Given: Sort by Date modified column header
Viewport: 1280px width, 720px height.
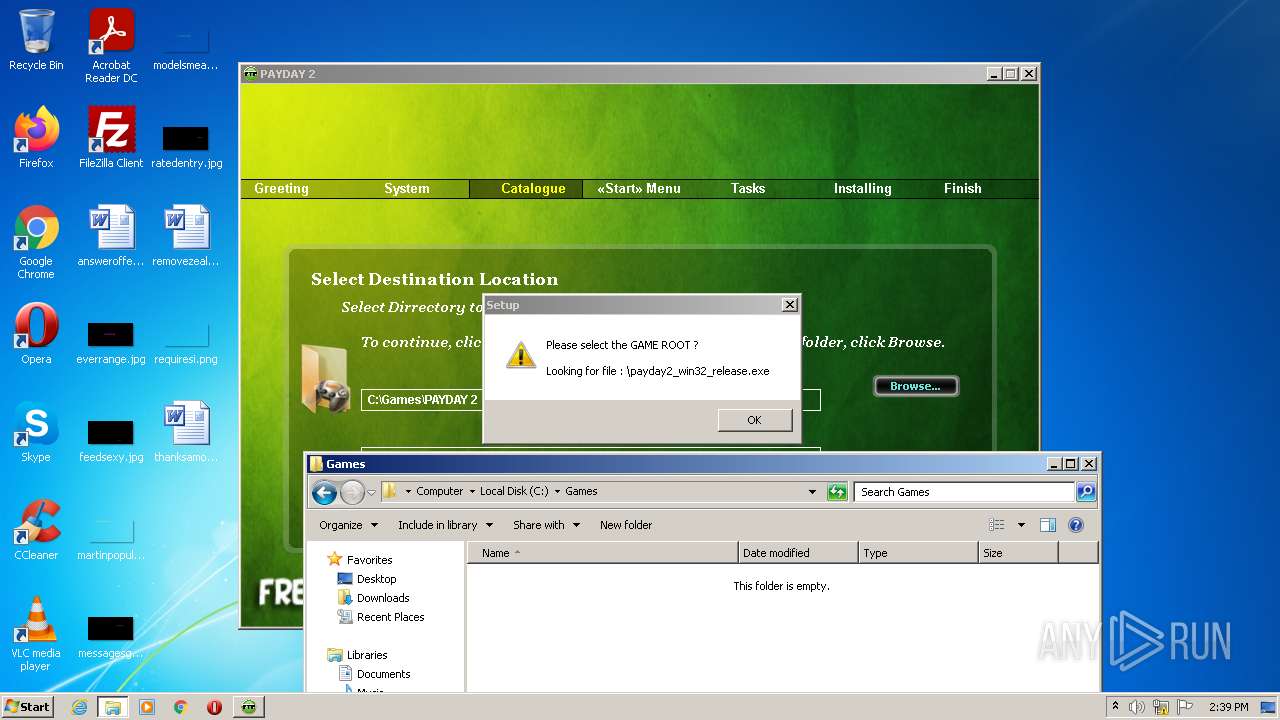Looking at the screenshot, I should [x=798, y=553].
